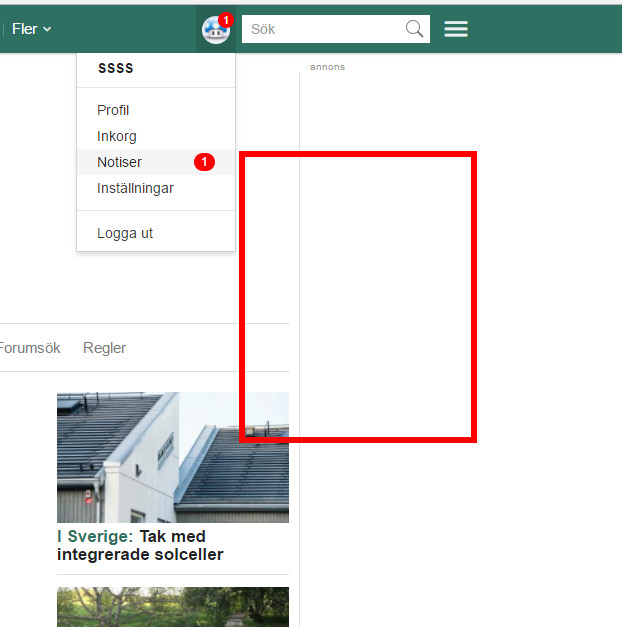
Task: Open the Forumsök tab
Action: click(29, 348)
